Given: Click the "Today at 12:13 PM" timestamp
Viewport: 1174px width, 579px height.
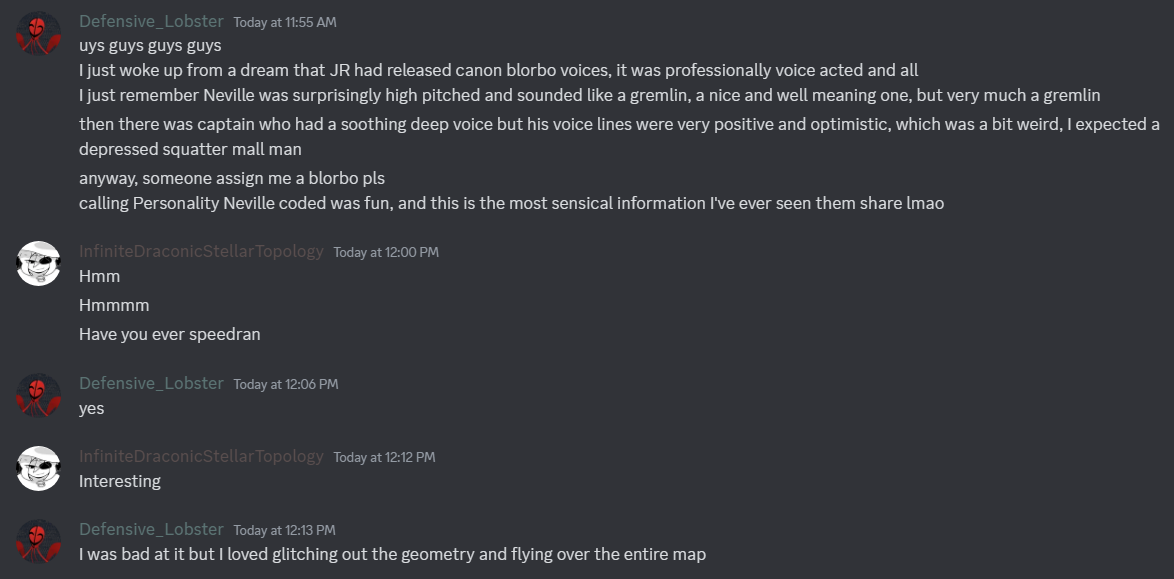Looking at the screenshot, I should tap(285, 530).
